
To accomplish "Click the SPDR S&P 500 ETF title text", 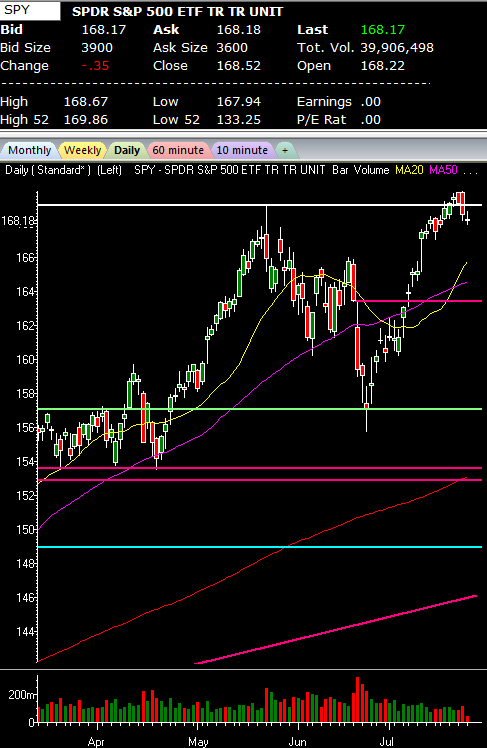I will click(177, 11).
